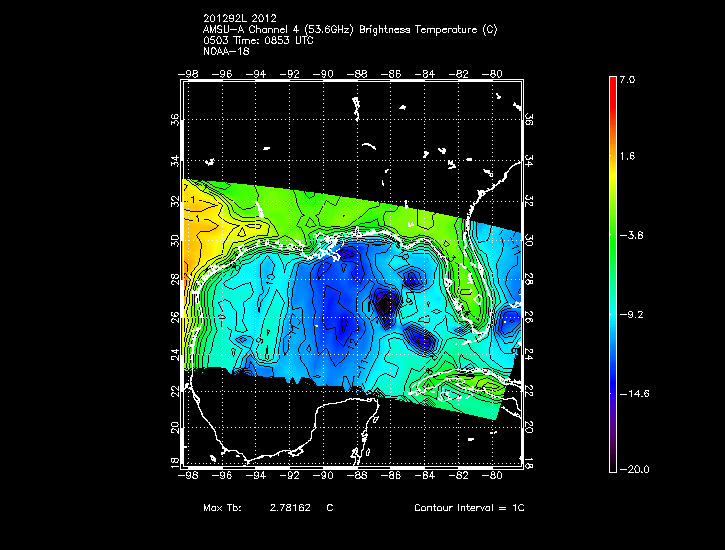This screenshot has height=550, width=725.
Task: Click the '22' latitude label on right axis
Action: [x=529, y=391]
